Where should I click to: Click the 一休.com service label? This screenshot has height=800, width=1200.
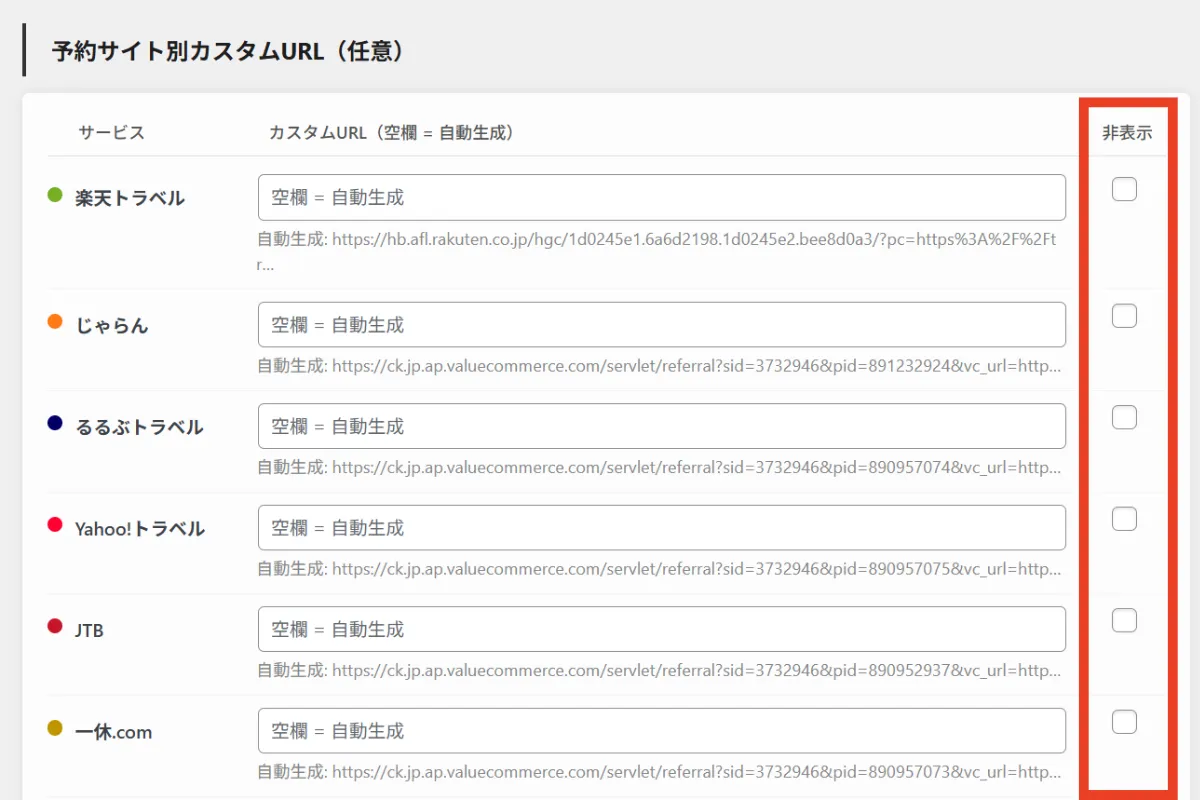(x=113, y=732)
